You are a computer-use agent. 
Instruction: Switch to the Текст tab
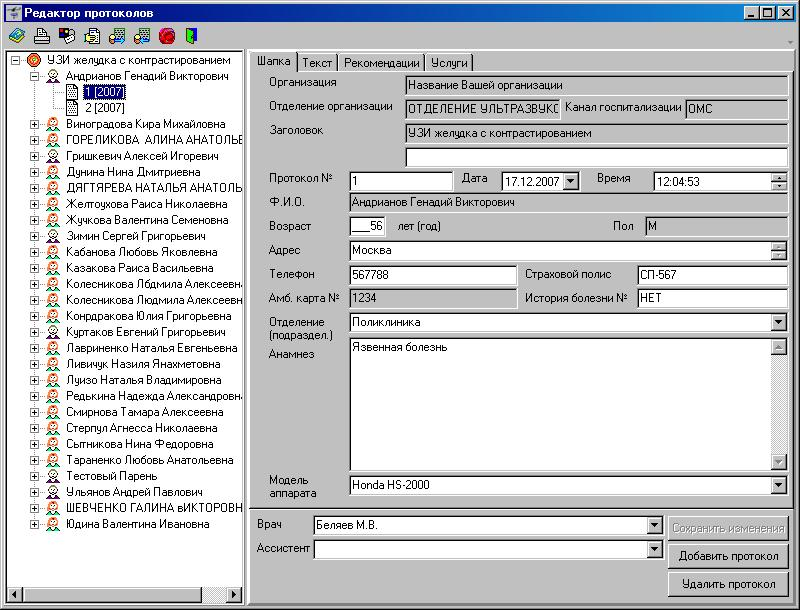click(x=317, y=62)
